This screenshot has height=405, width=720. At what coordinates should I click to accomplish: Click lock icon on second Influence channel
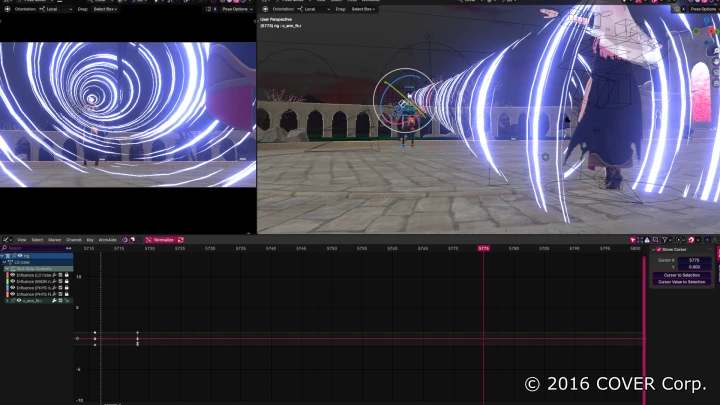[67, 281]
